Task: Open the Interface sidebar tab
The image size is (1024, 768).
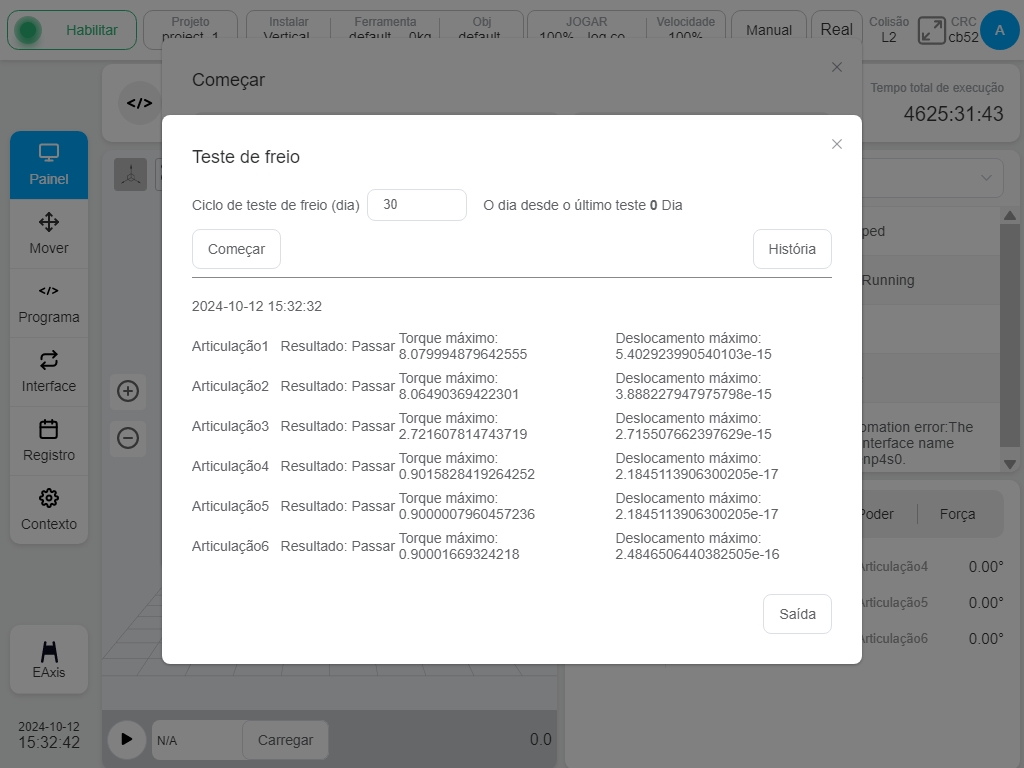Action: [x=49, y=372]
